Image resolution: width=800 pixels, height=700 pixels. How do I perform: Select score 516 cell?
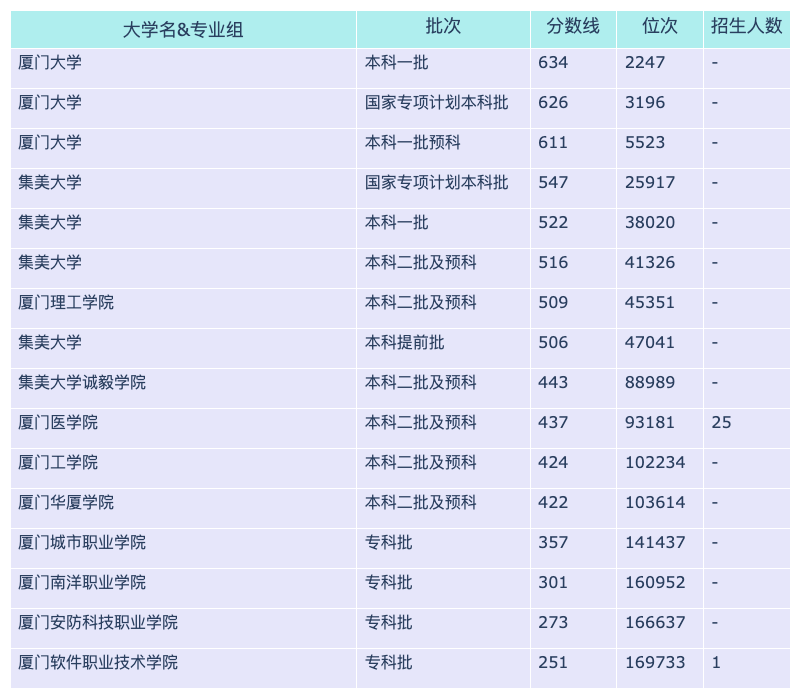point(553,262)
